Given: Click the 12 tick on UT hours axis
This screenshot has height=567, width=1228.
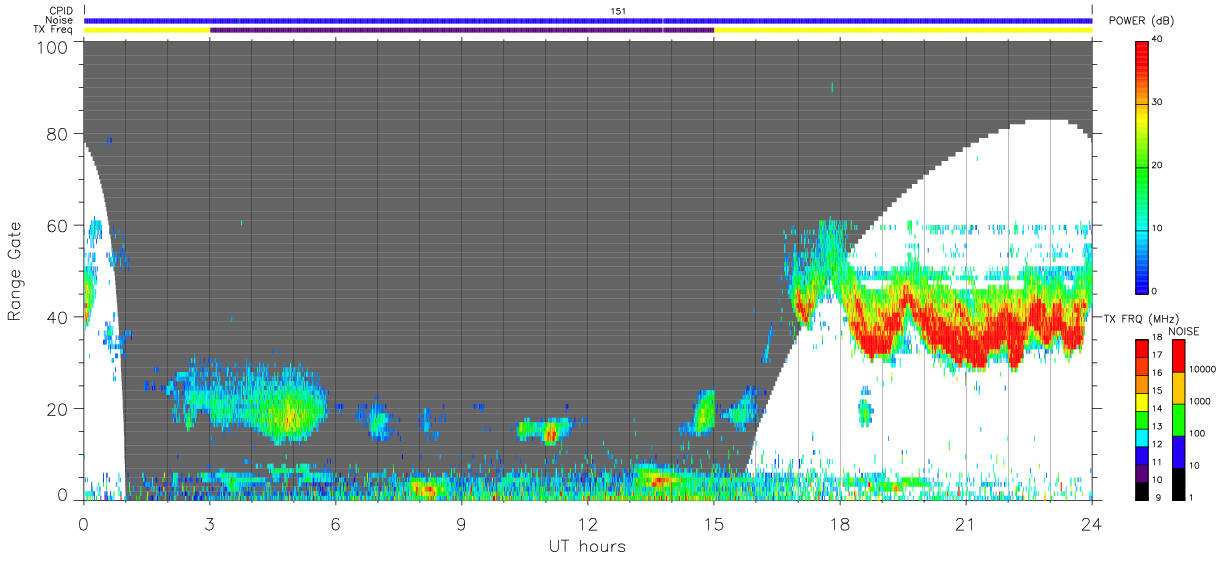Looking at the screenshot, I should [x=588, y=523].
